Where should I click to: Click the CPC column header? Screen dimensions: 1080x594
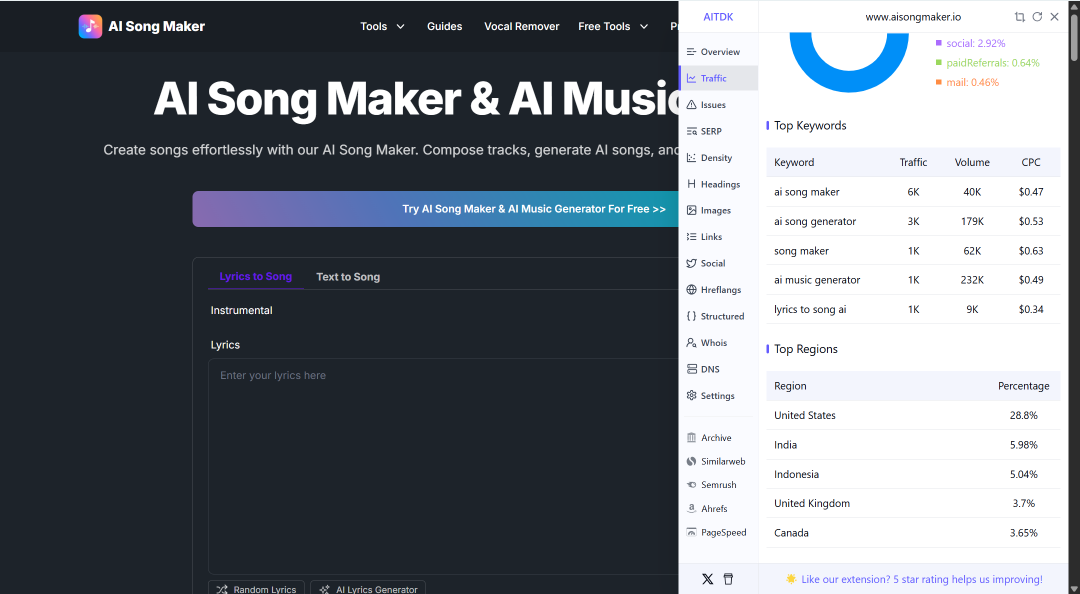(x=1030, y=162)
